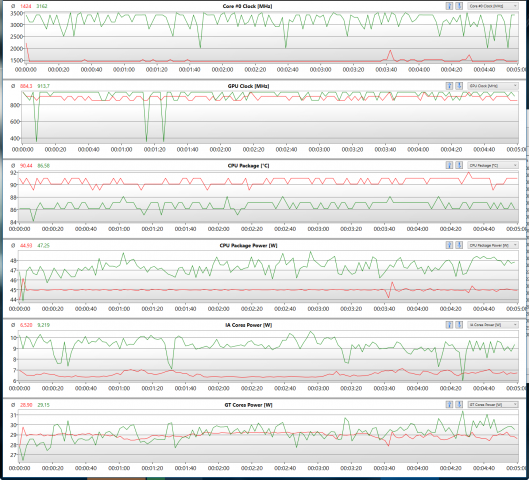
Task: Open the Core #0 Clock sensor dropdown
Action: point(493,6)
